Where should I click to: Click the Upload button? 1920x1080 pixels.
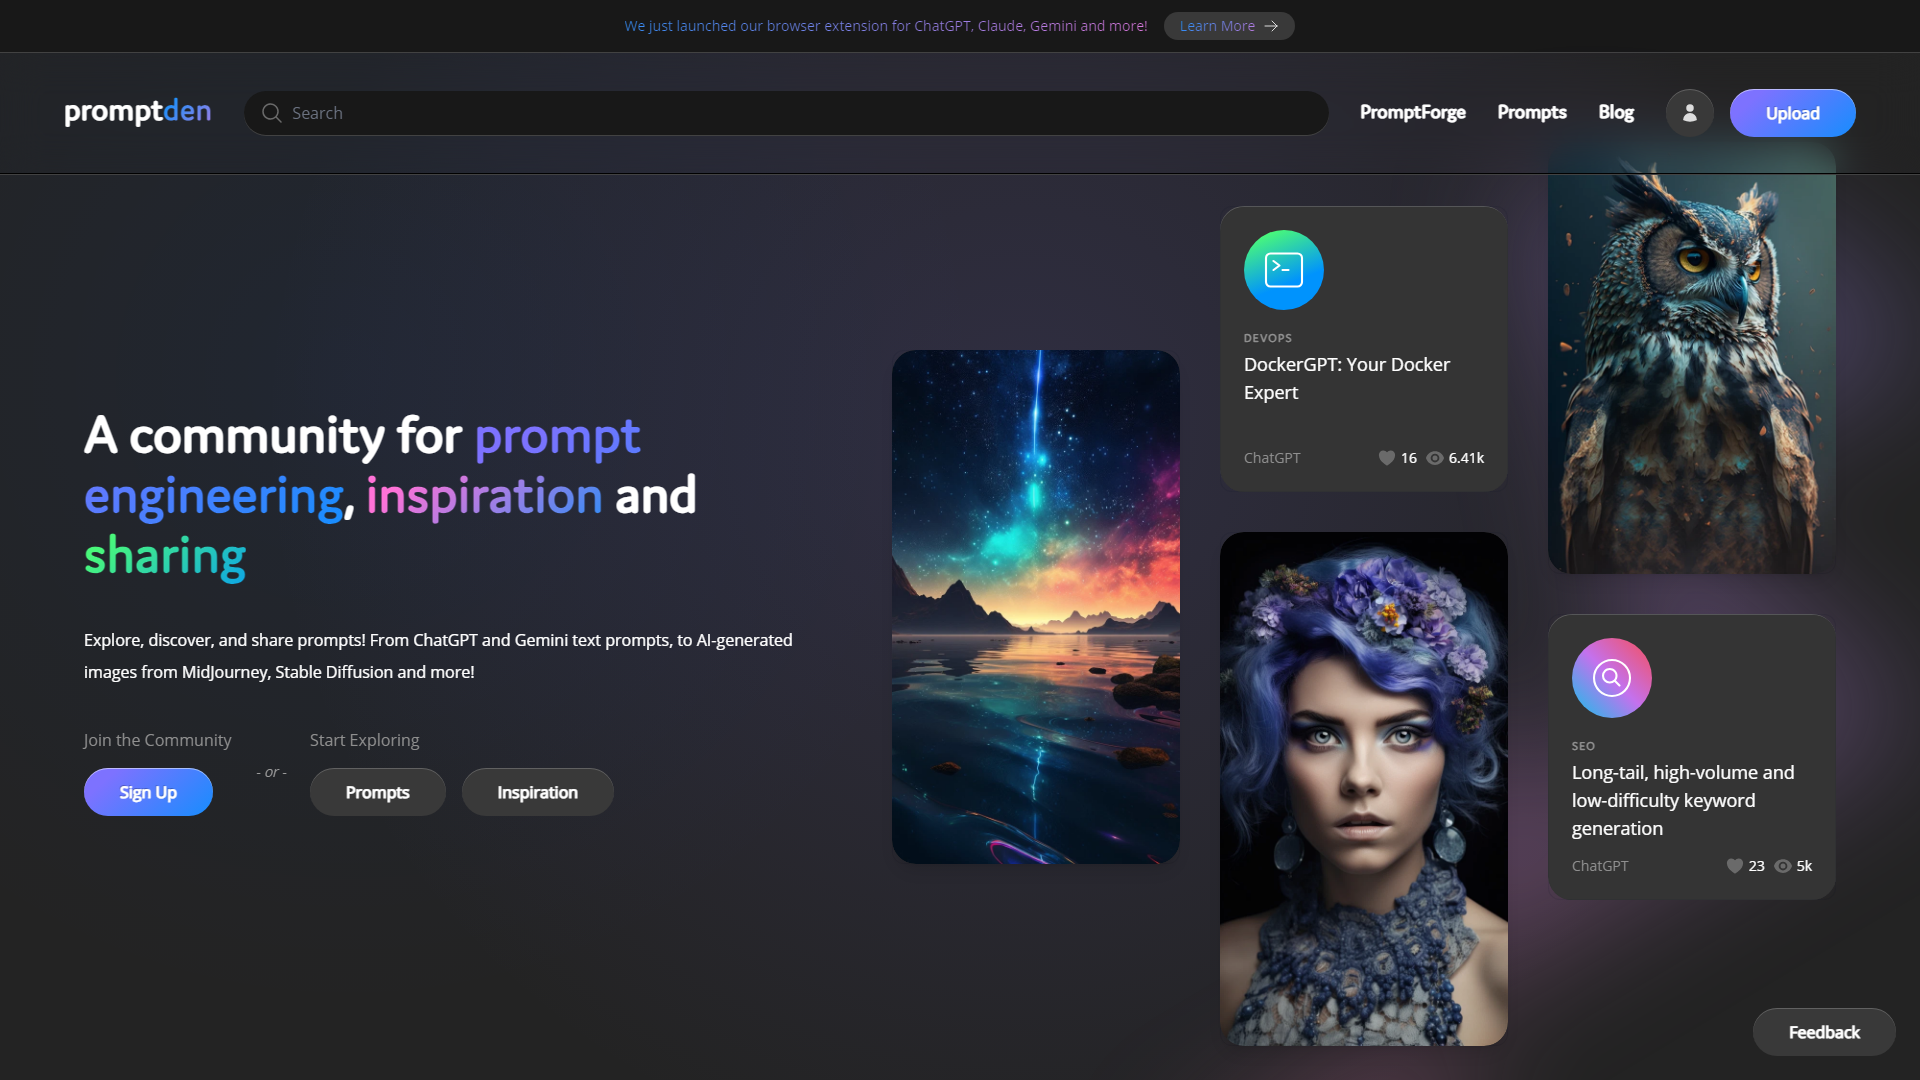[1792, 113]
